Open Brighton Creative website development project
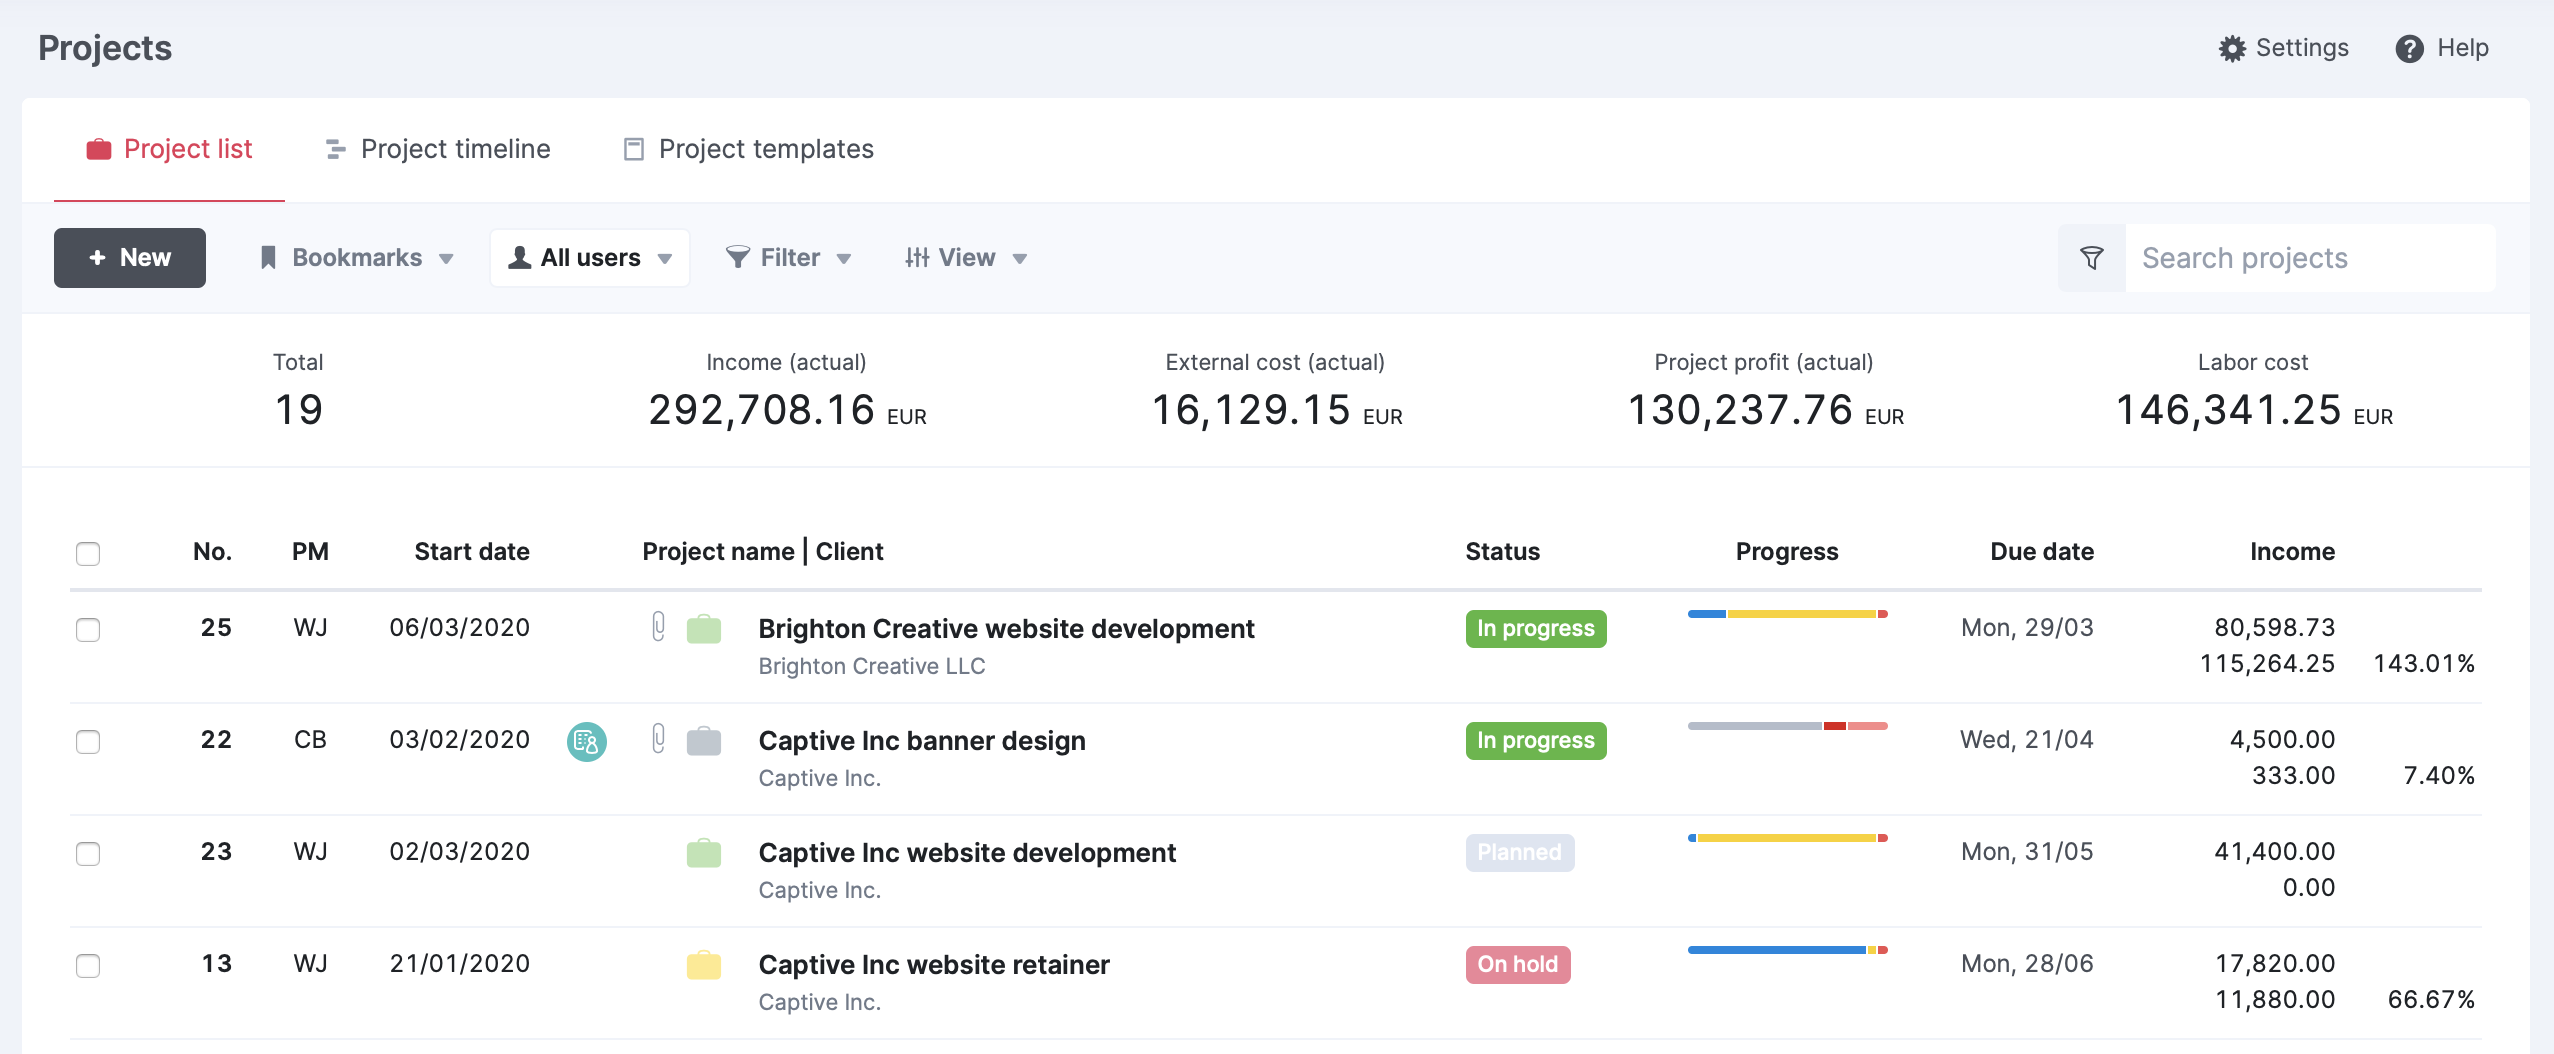 coord(1006,628)
